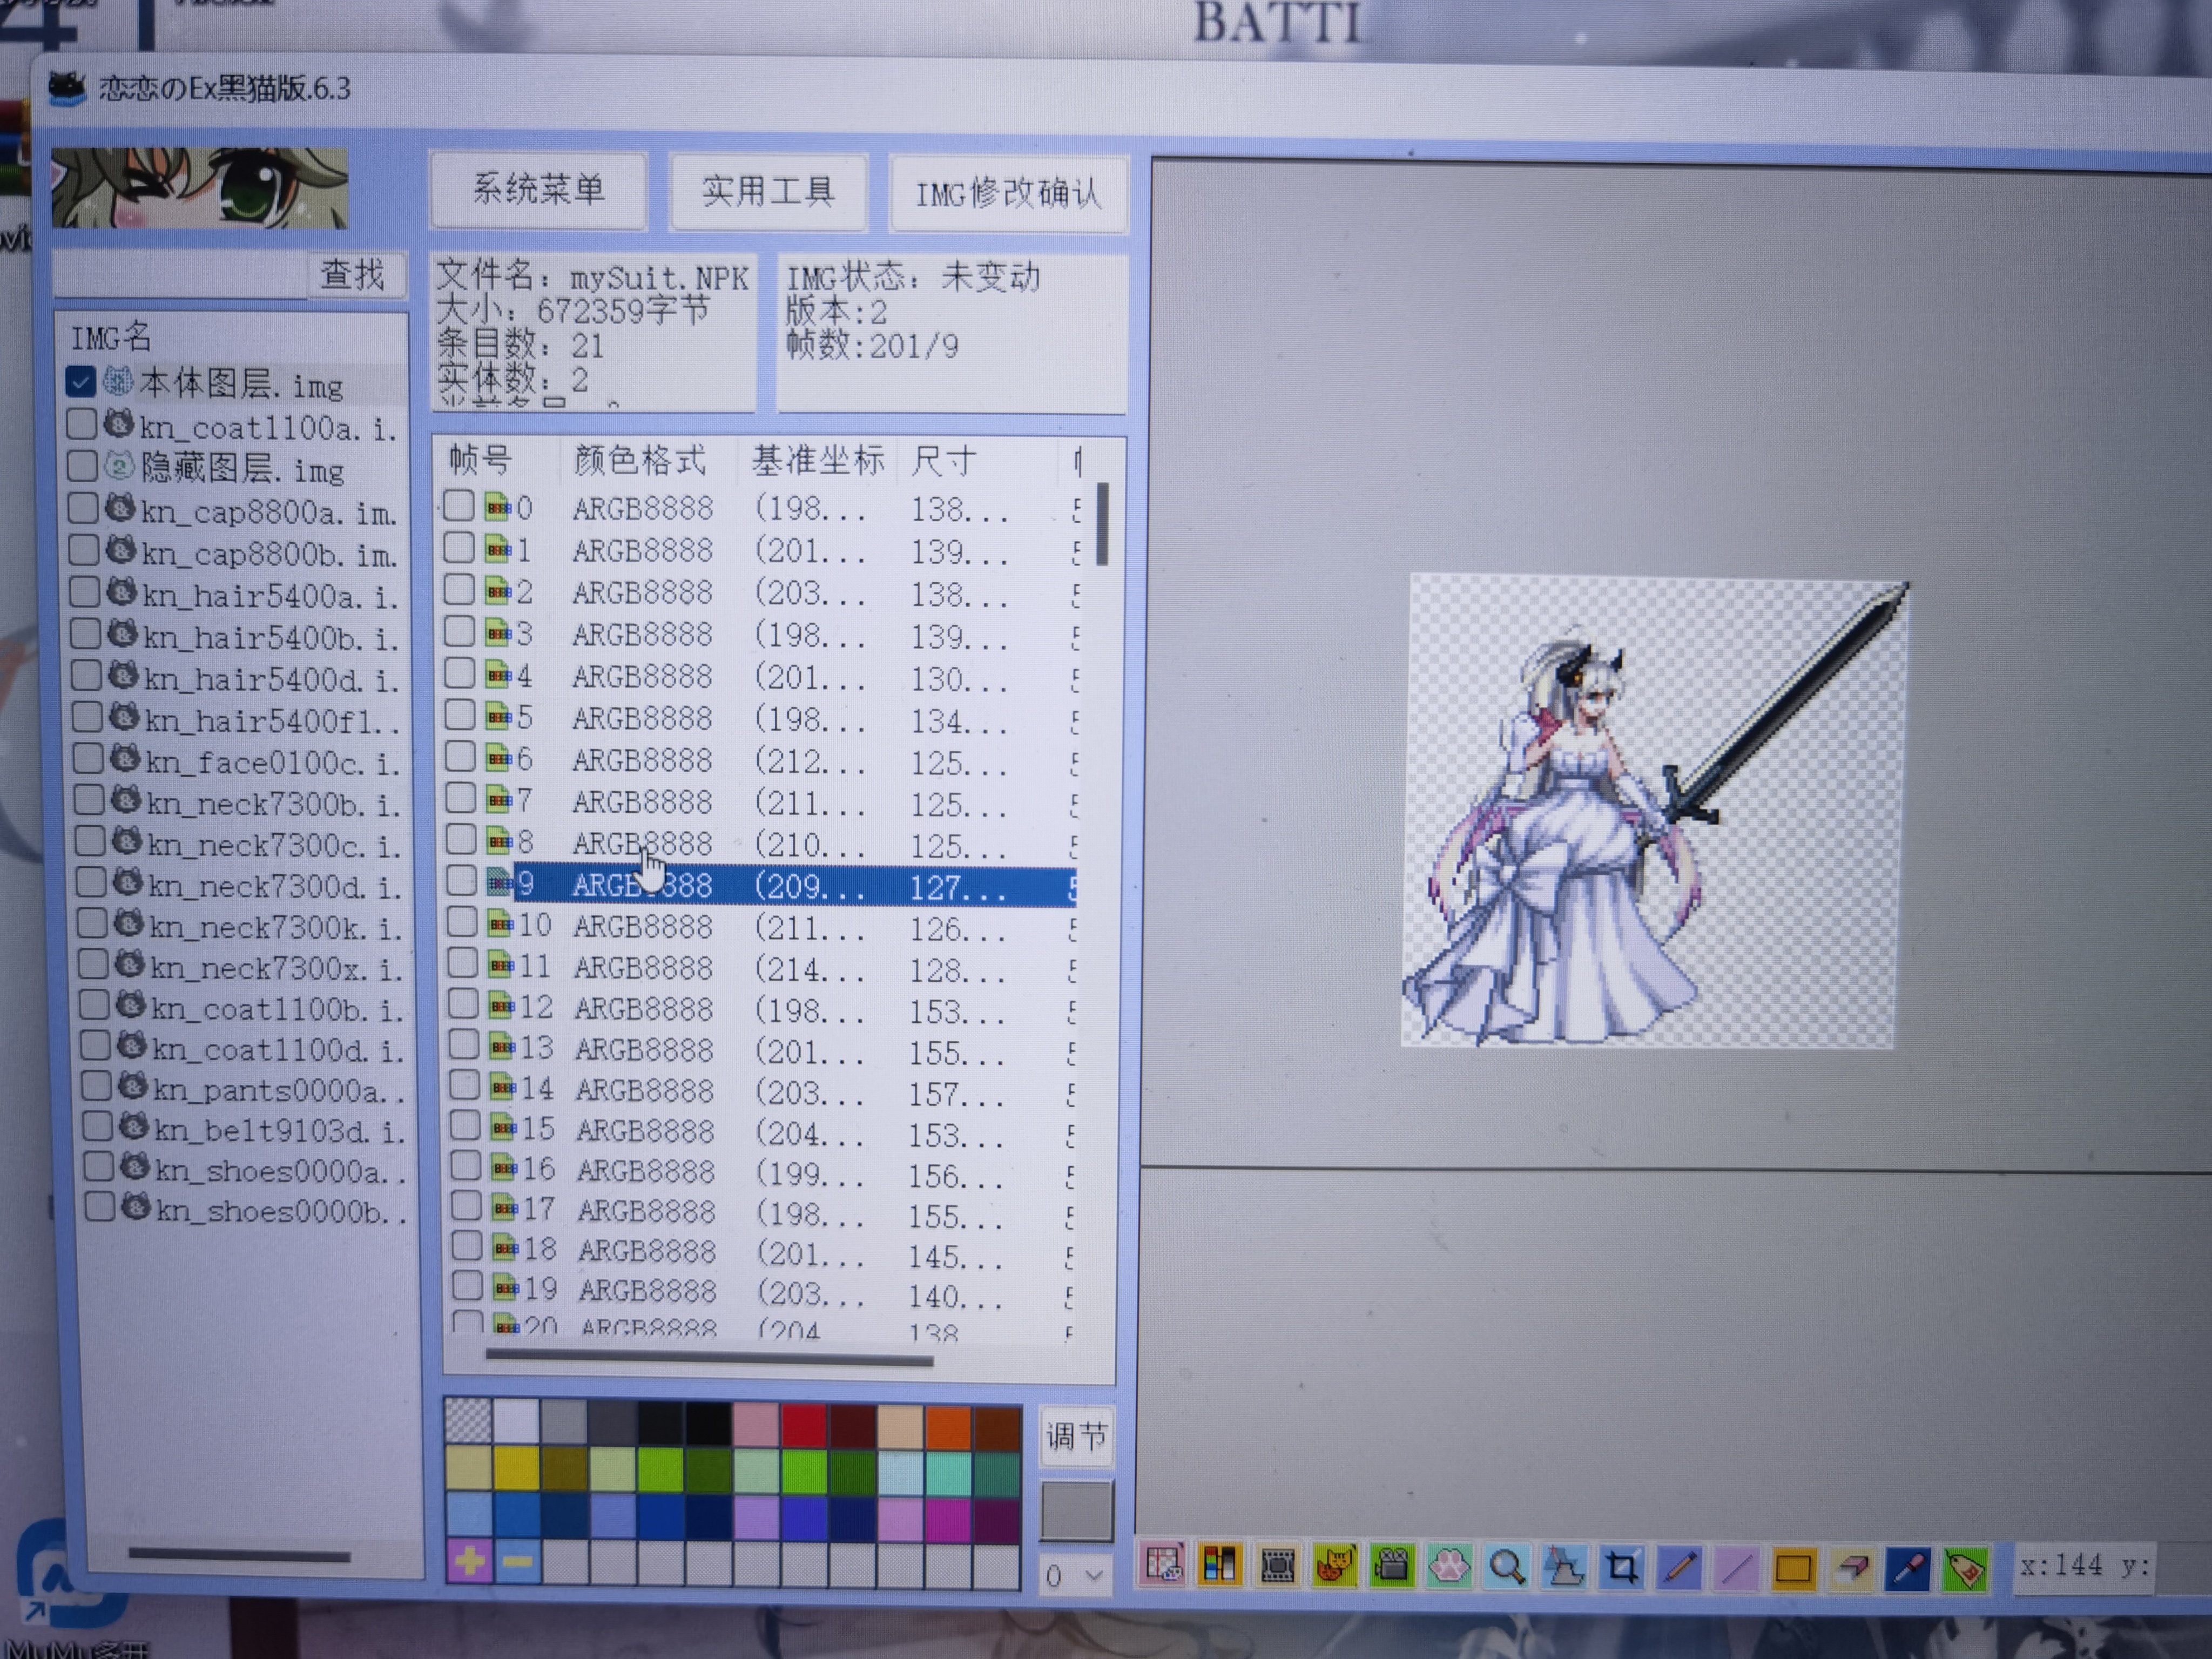Viewport: 2212px width, 1659px height.
Task: Remove a palette color with minus icon
Action: pyautogui.click(x=517, y=1561)
